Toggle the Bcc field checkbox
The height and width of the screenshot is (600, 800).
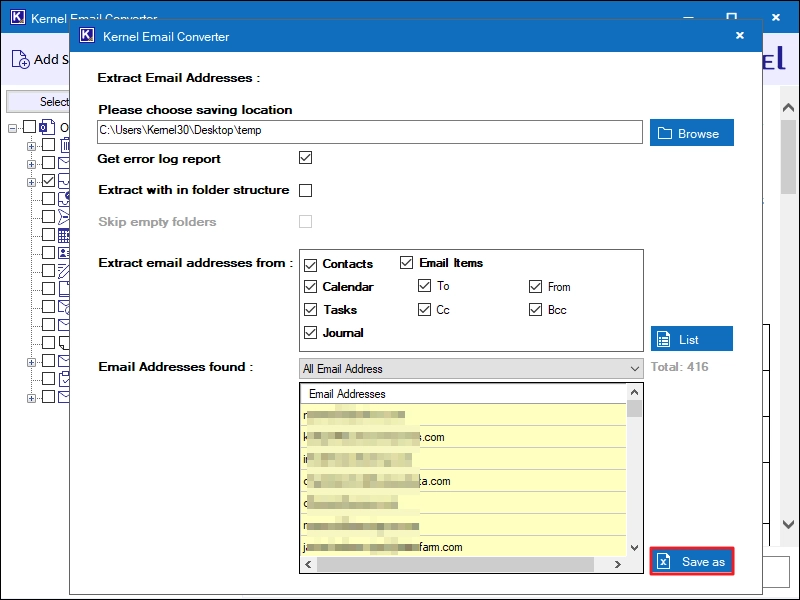535,309
